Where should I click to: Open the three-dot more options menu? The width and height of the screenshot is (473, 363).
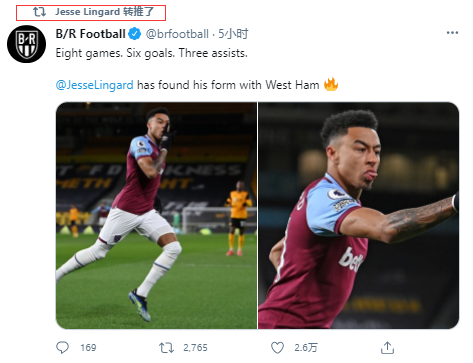pyautogui.click(x=452, y=33)
